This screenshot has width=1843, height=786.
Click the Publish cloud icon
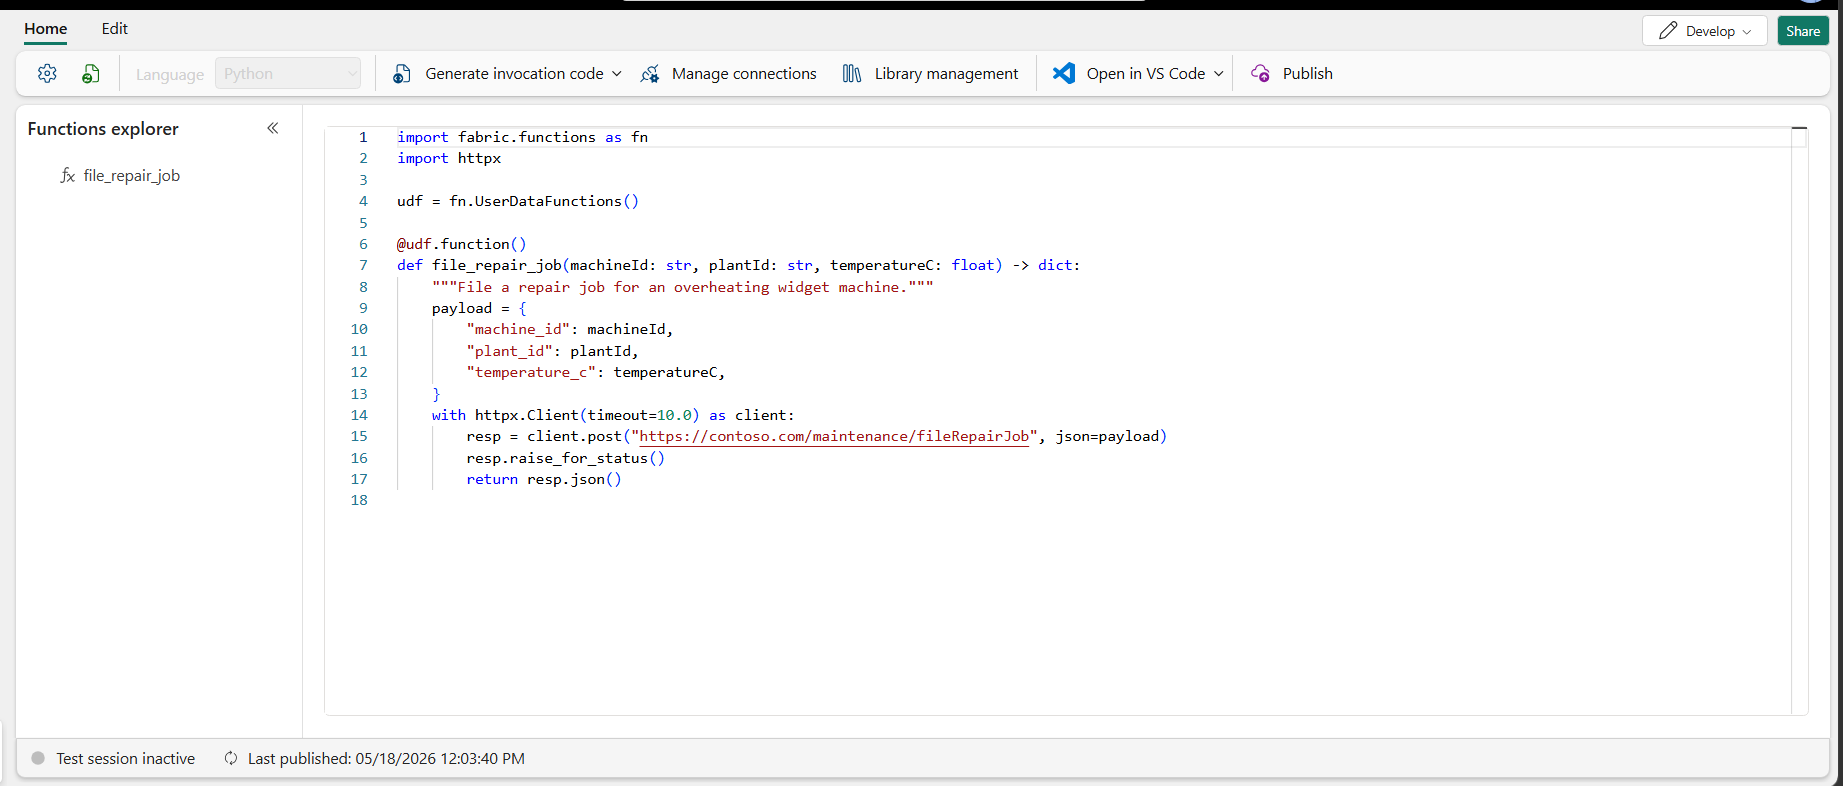point(1261,73)
